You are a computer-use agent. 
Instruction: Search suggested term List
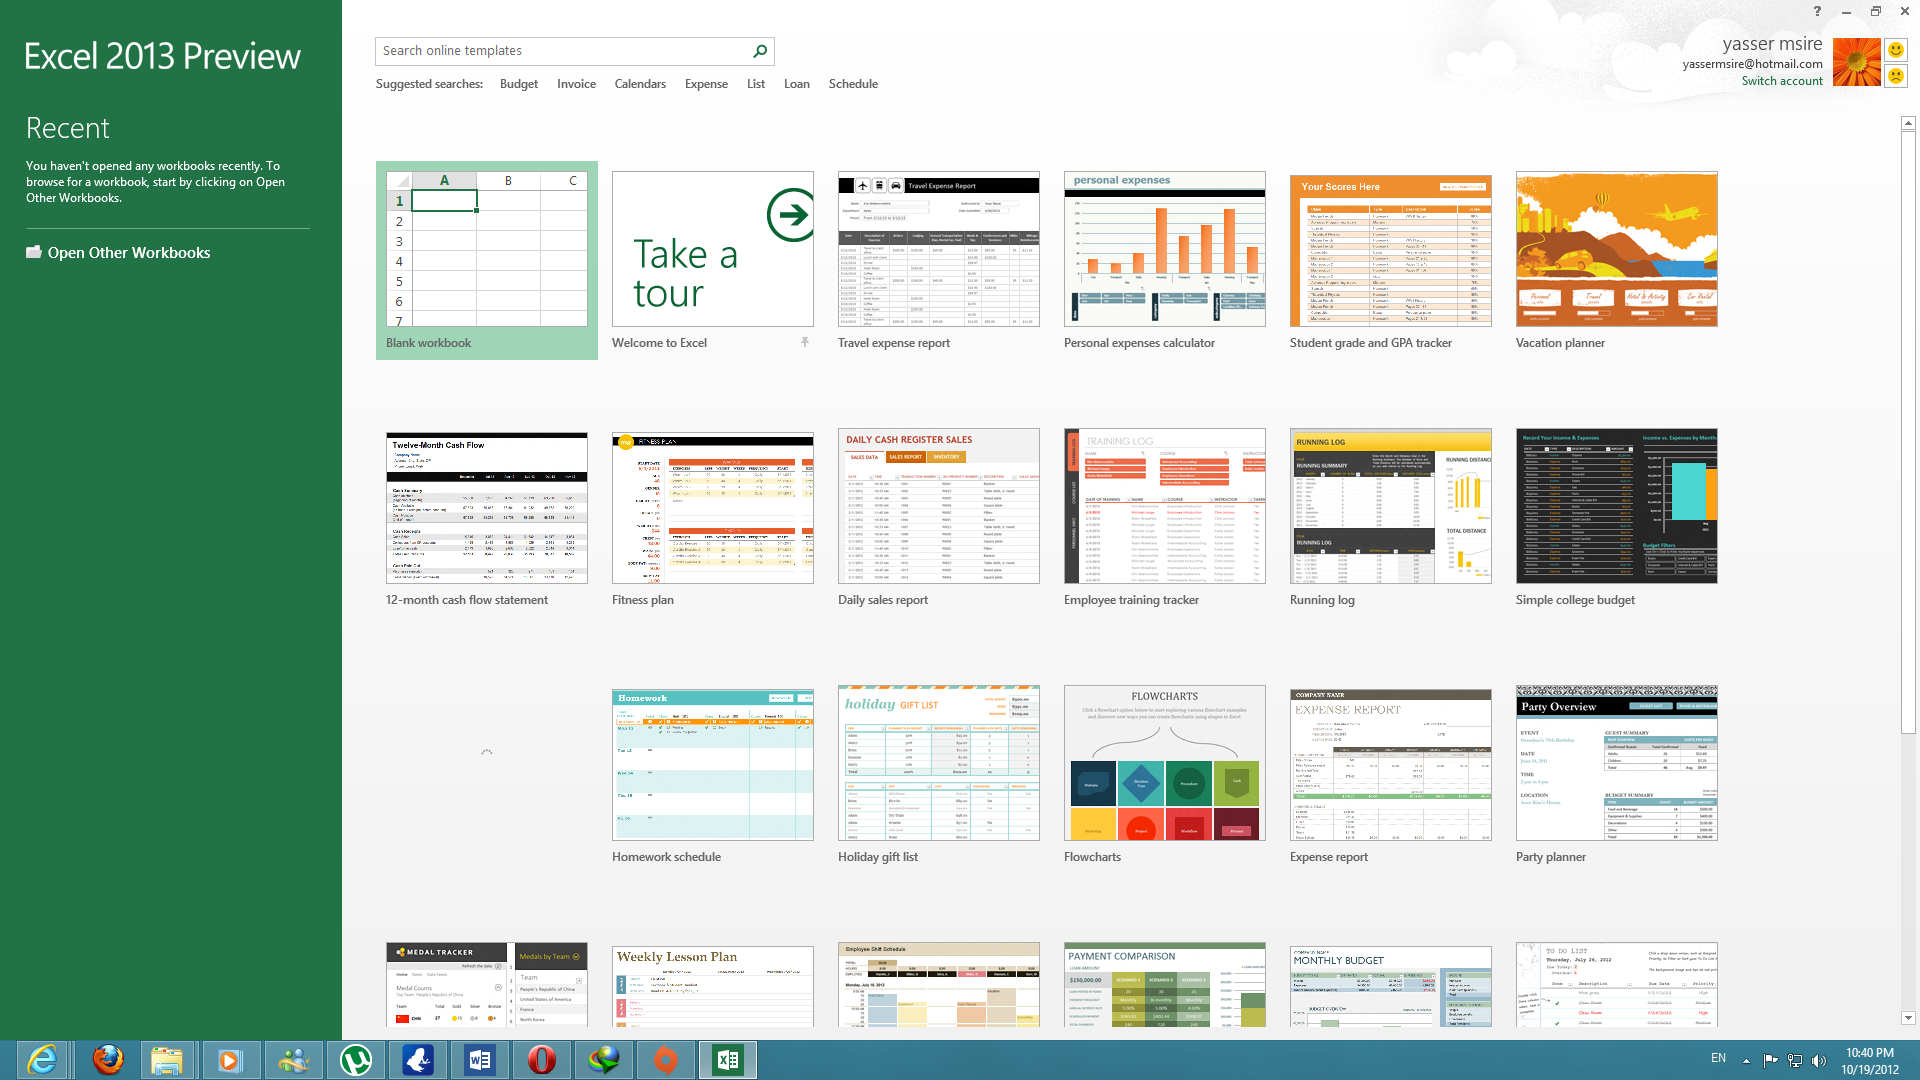(756, 84)
